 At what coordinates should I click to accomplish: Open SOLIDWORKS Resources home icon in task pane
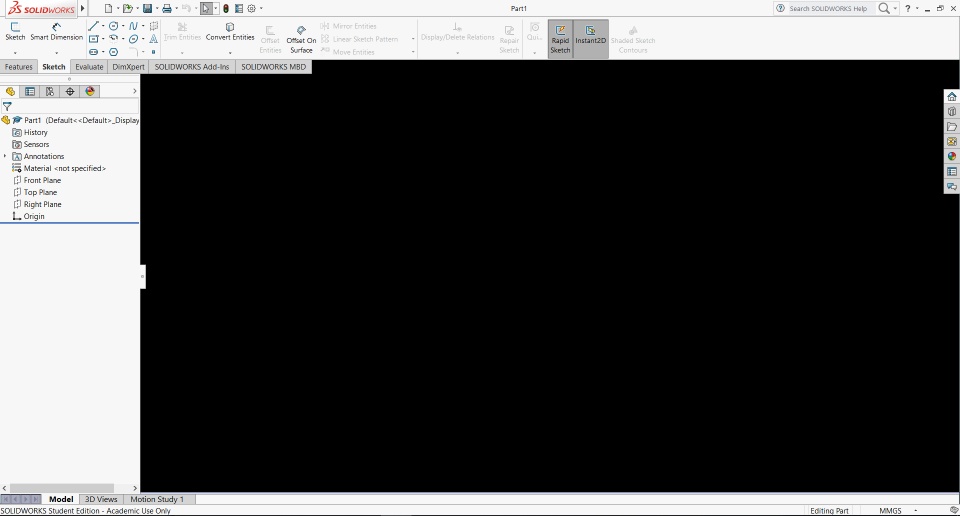(x=951, y=97)
